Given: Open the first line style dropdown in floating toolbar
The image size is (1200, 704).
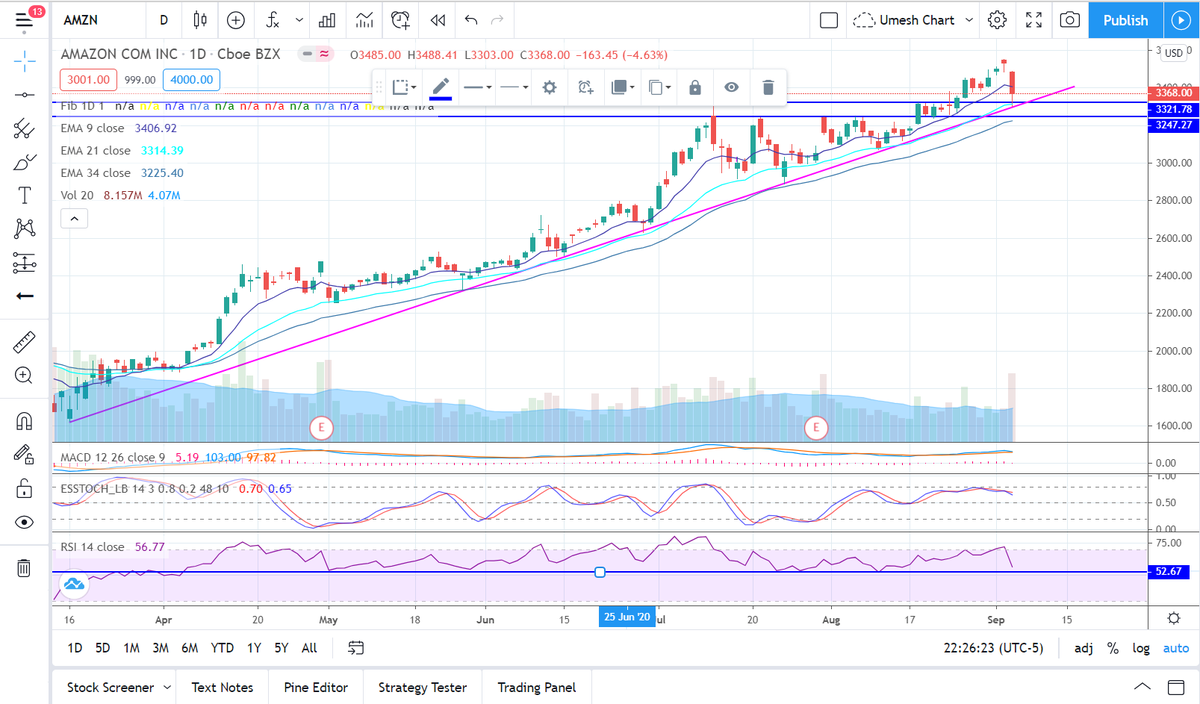Looking at the screenshot, I should click(x=477, y=87).
